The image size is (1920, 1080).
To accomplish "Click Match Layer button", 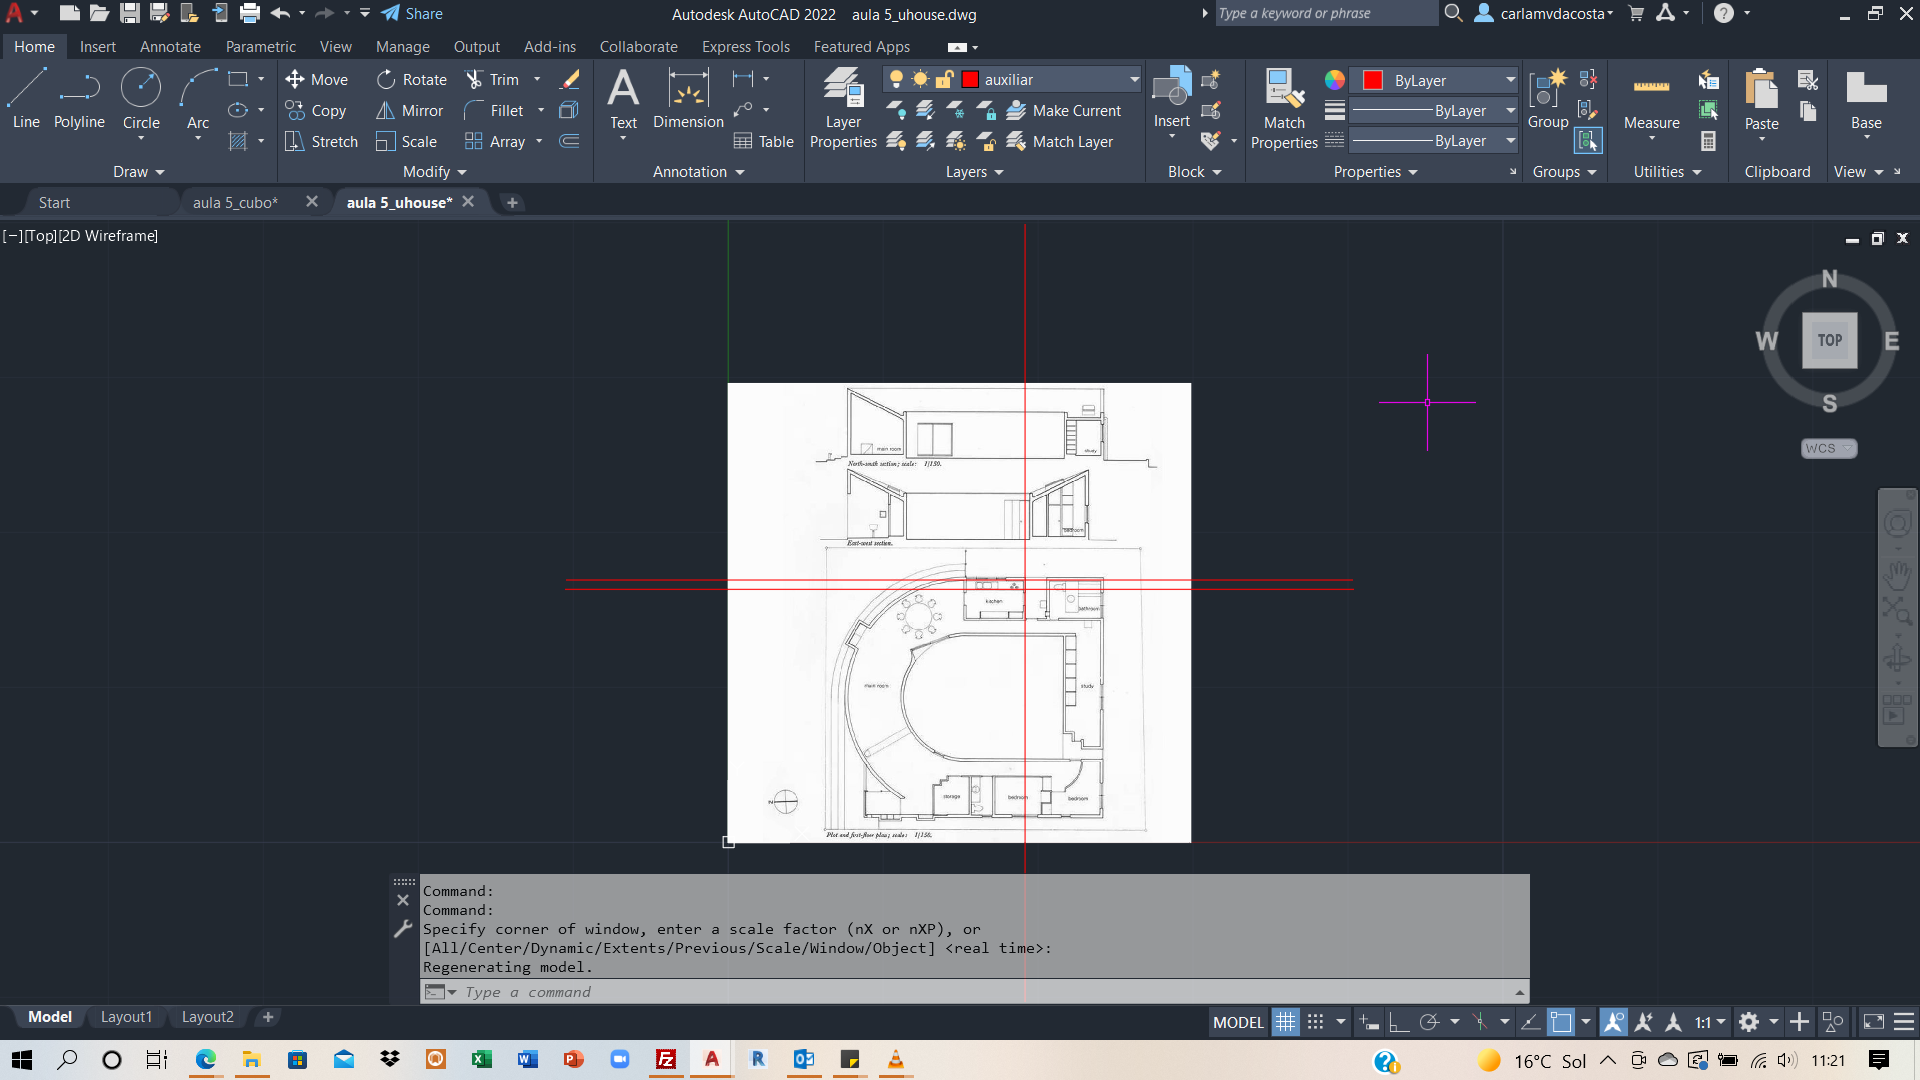I will [1060, 141].
